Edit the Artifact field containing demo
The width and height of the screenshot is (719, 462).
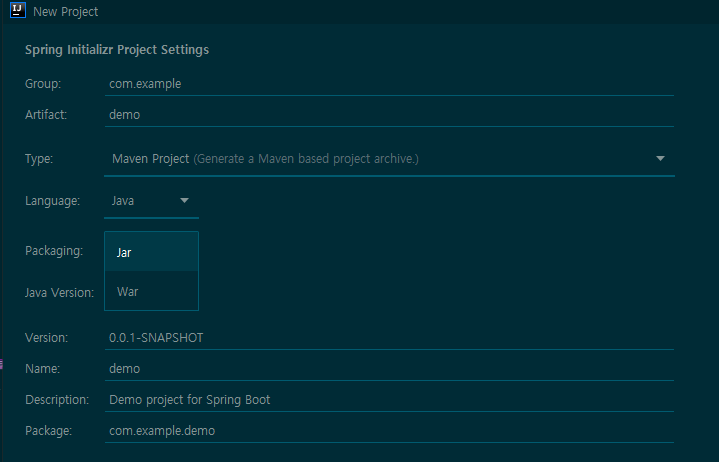tap(389, 115)
